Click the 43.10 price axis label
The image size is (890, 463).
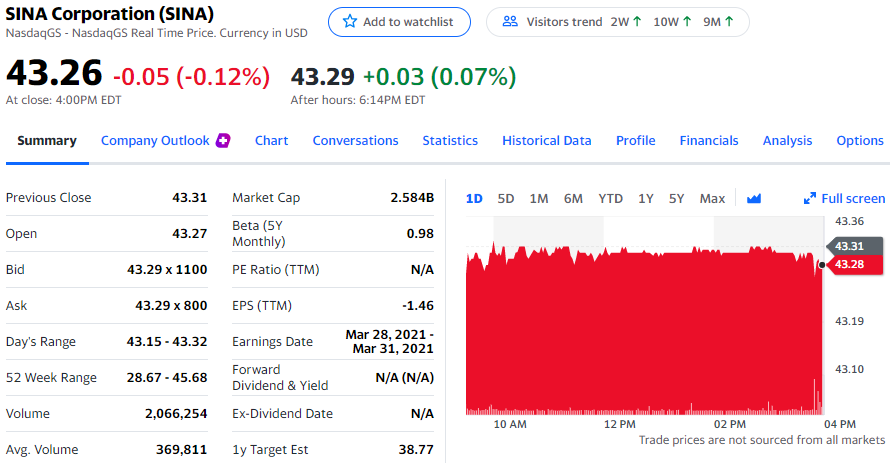click(x=849, y=369)
